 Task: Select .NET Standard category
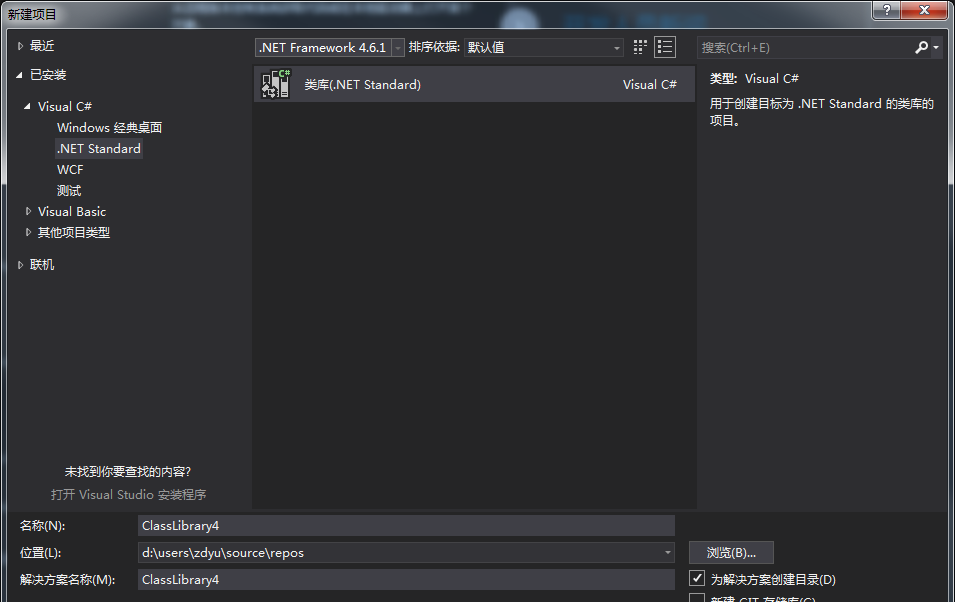[x=99, y=149]
